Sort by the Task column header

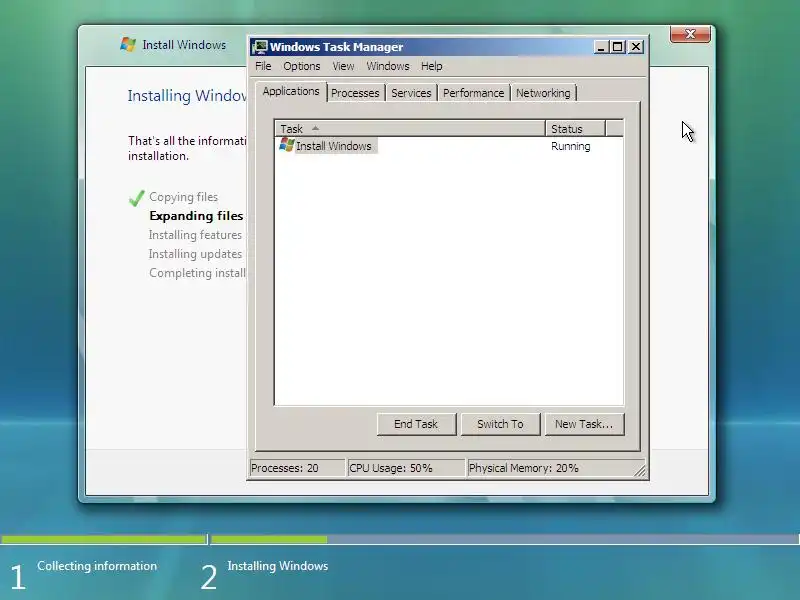point(410,129)
